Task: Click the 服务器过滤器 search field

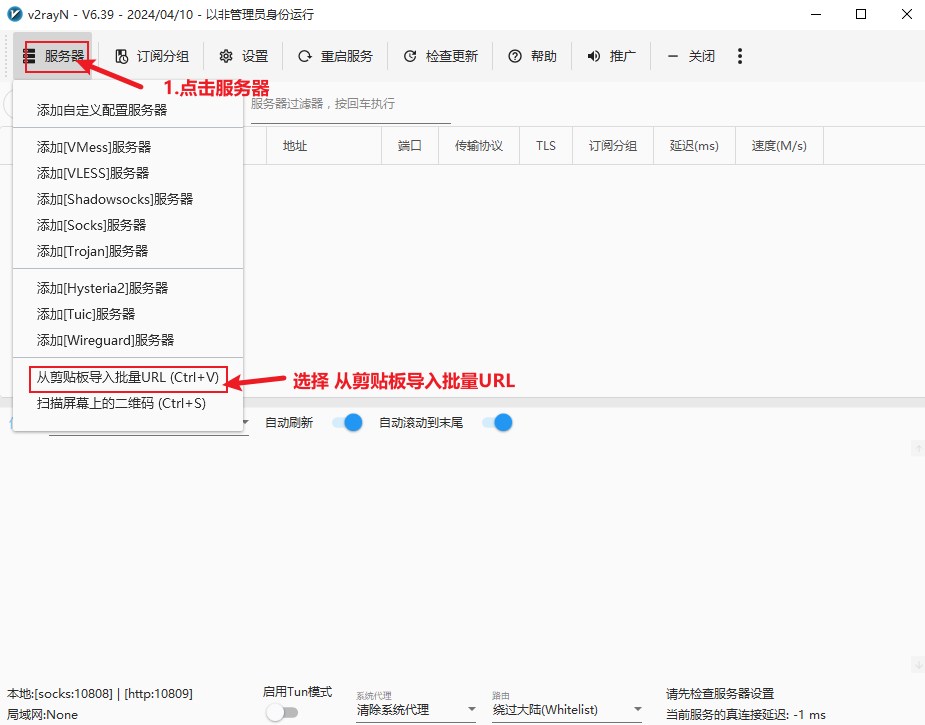Action: [350, 104]
